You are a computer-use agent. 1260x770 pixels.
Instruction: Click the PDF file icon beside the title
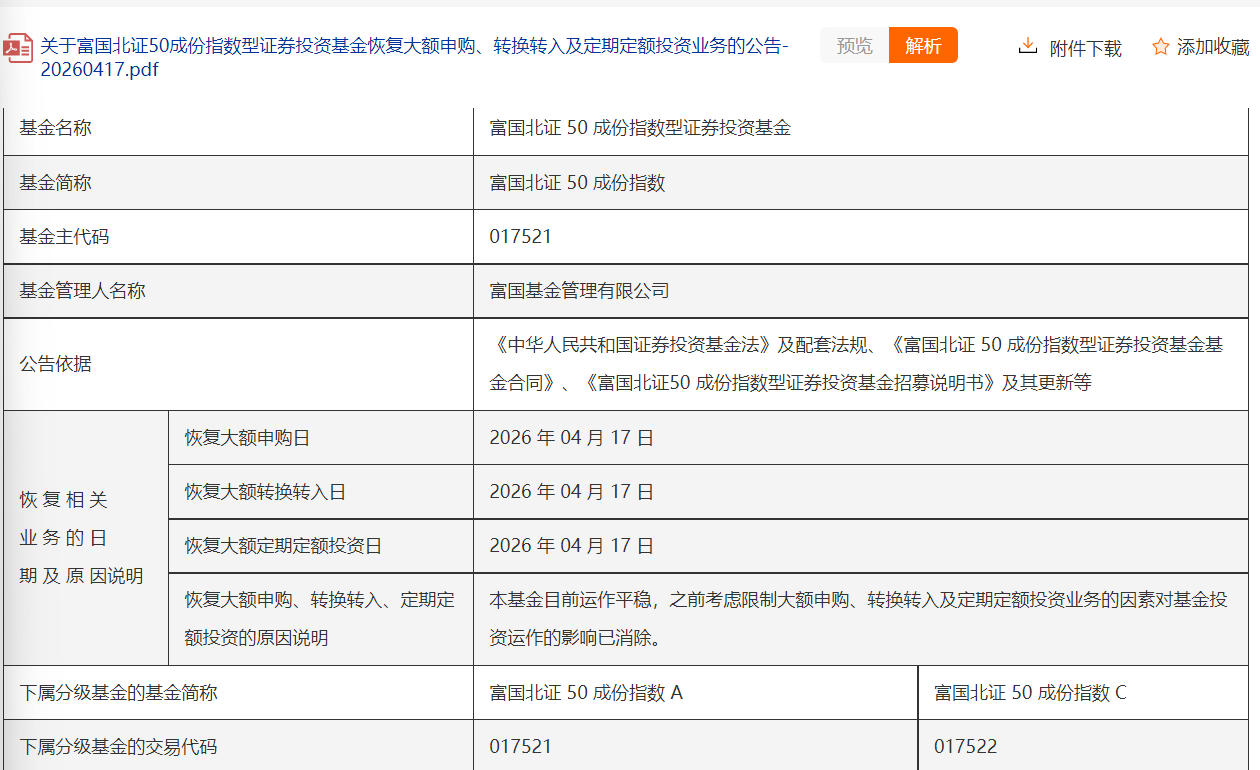[17, 48]
